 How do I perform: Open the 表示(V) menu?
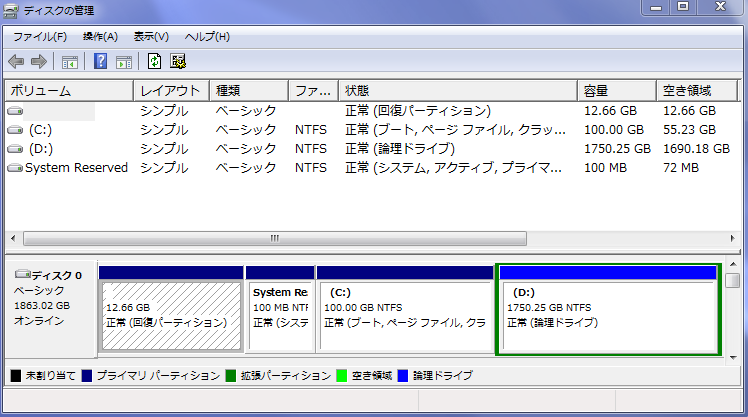(x=151, y=36)
